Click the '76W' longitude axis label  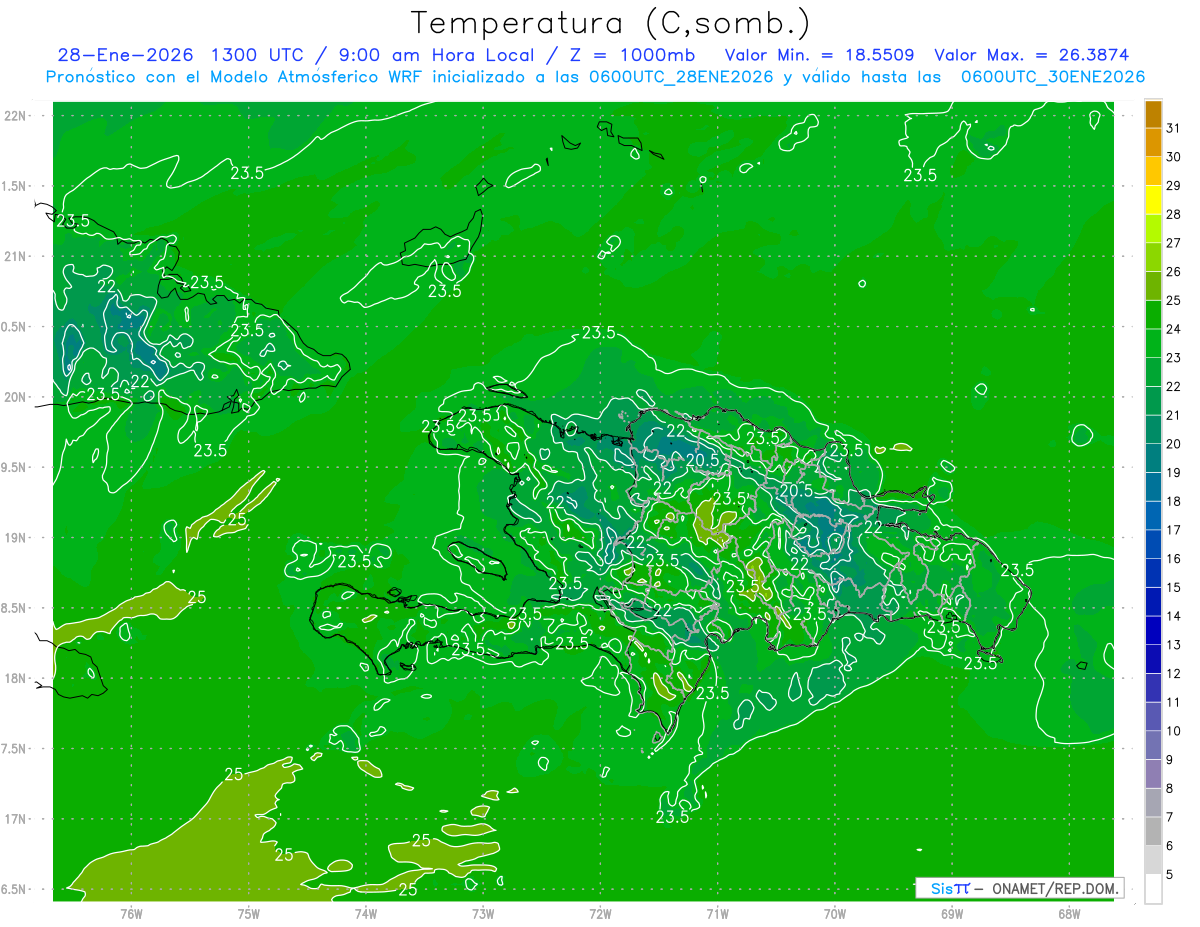[x=131, y=914]
